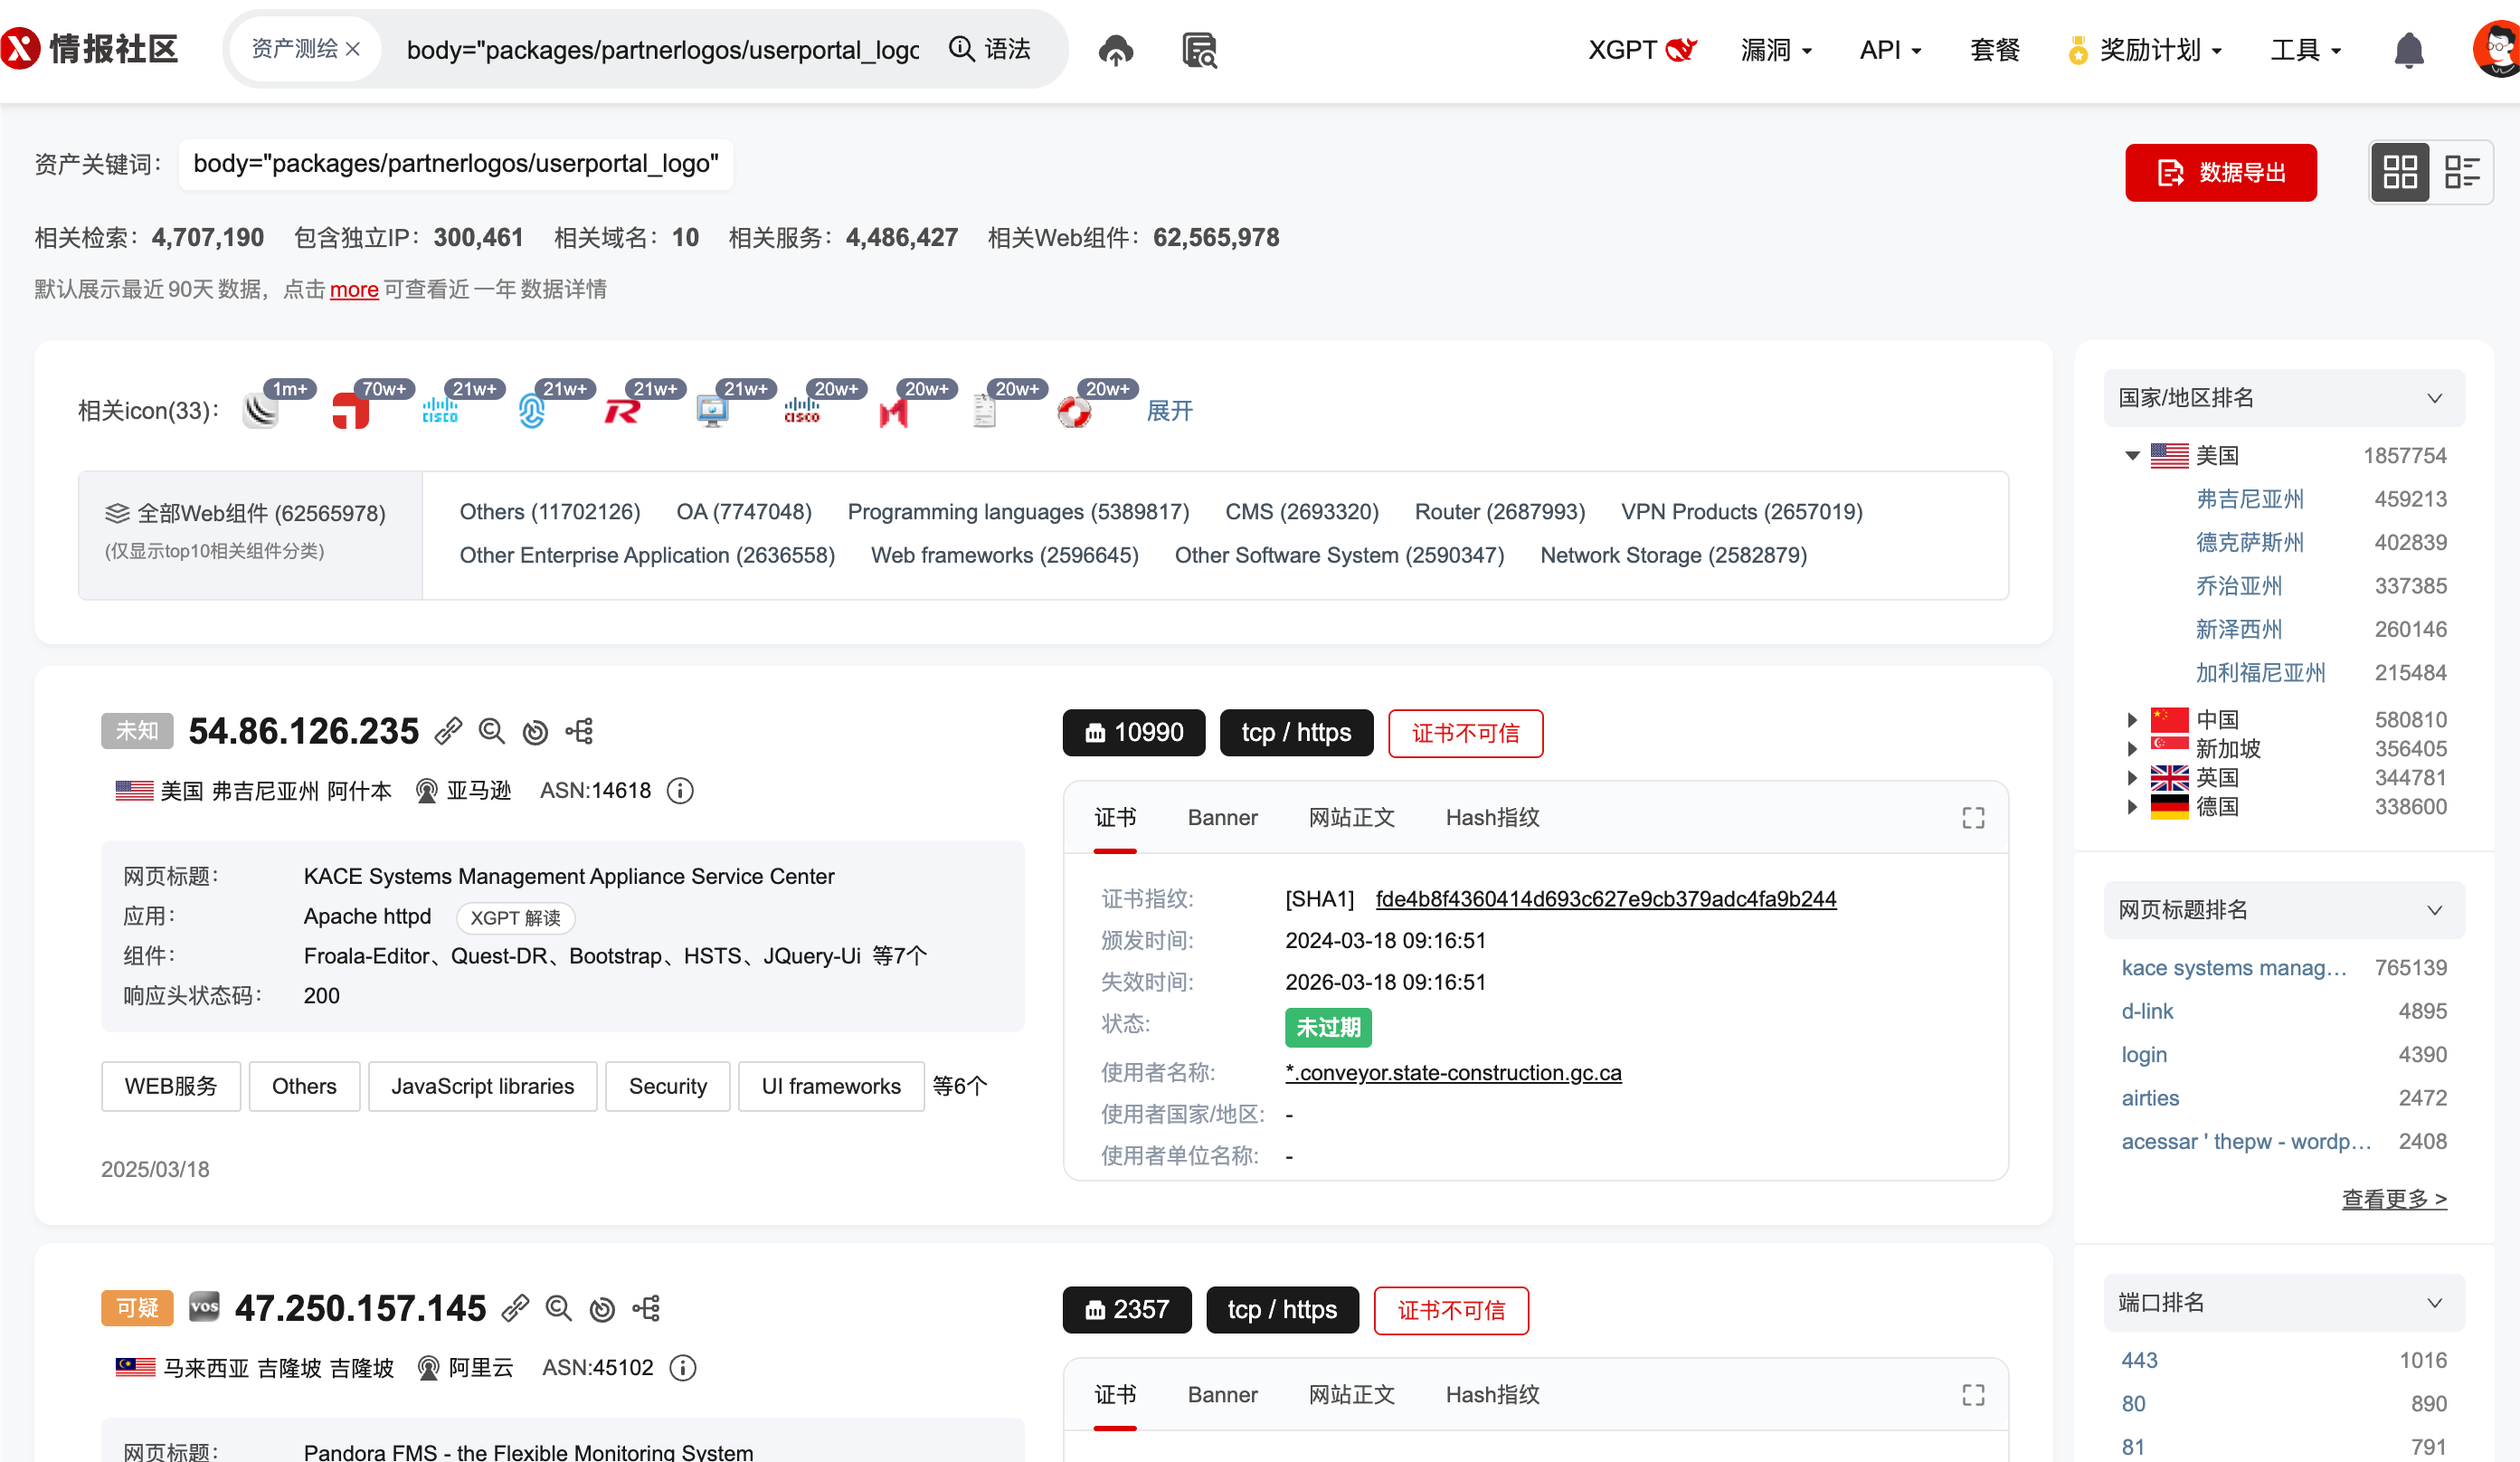Open XGPT from the top menu

pos(1642,50)
